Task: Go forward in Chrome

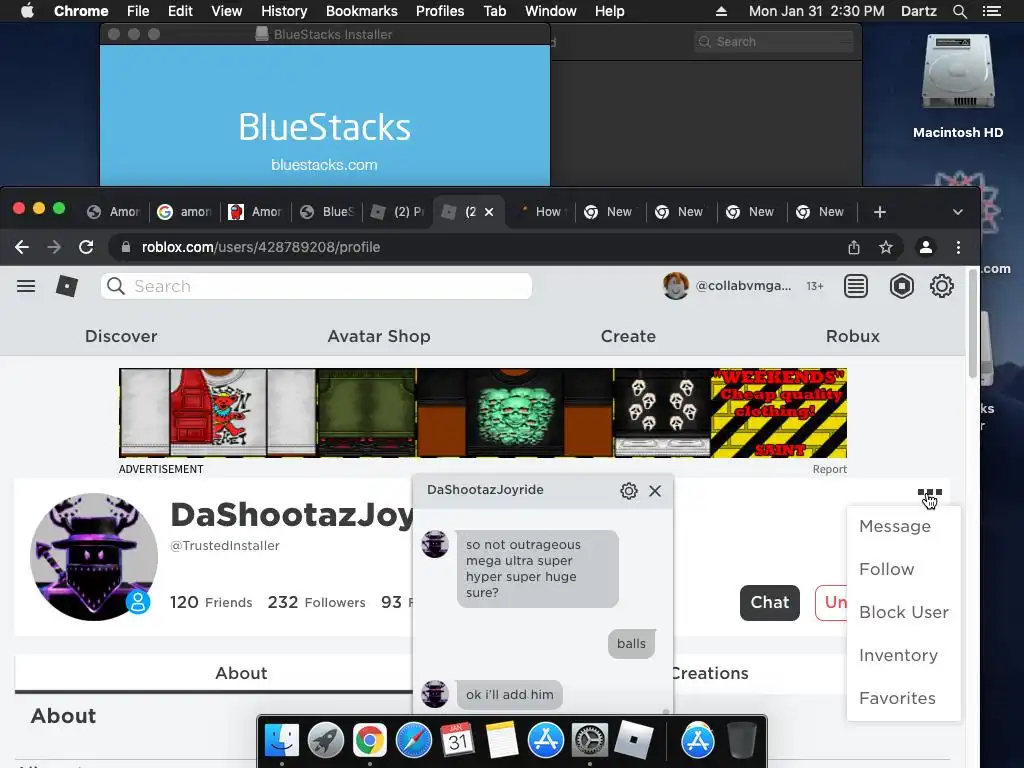Action: (54, 247)
